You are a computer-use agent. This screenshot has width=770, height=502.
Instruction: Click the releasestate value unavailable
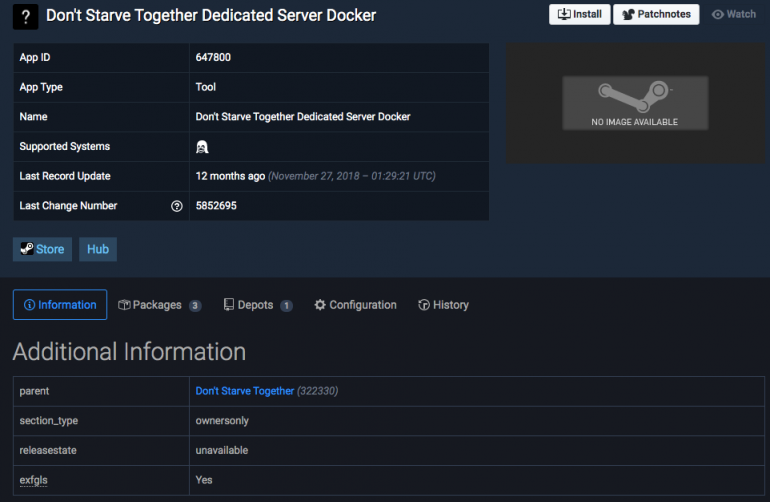(221, 450)
